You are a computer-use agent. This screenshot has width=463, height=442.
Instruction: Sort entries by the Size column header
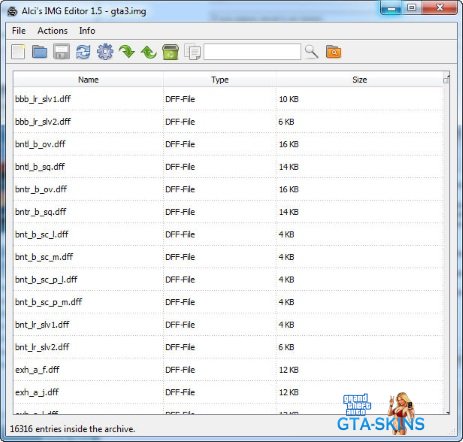[360, 80]
